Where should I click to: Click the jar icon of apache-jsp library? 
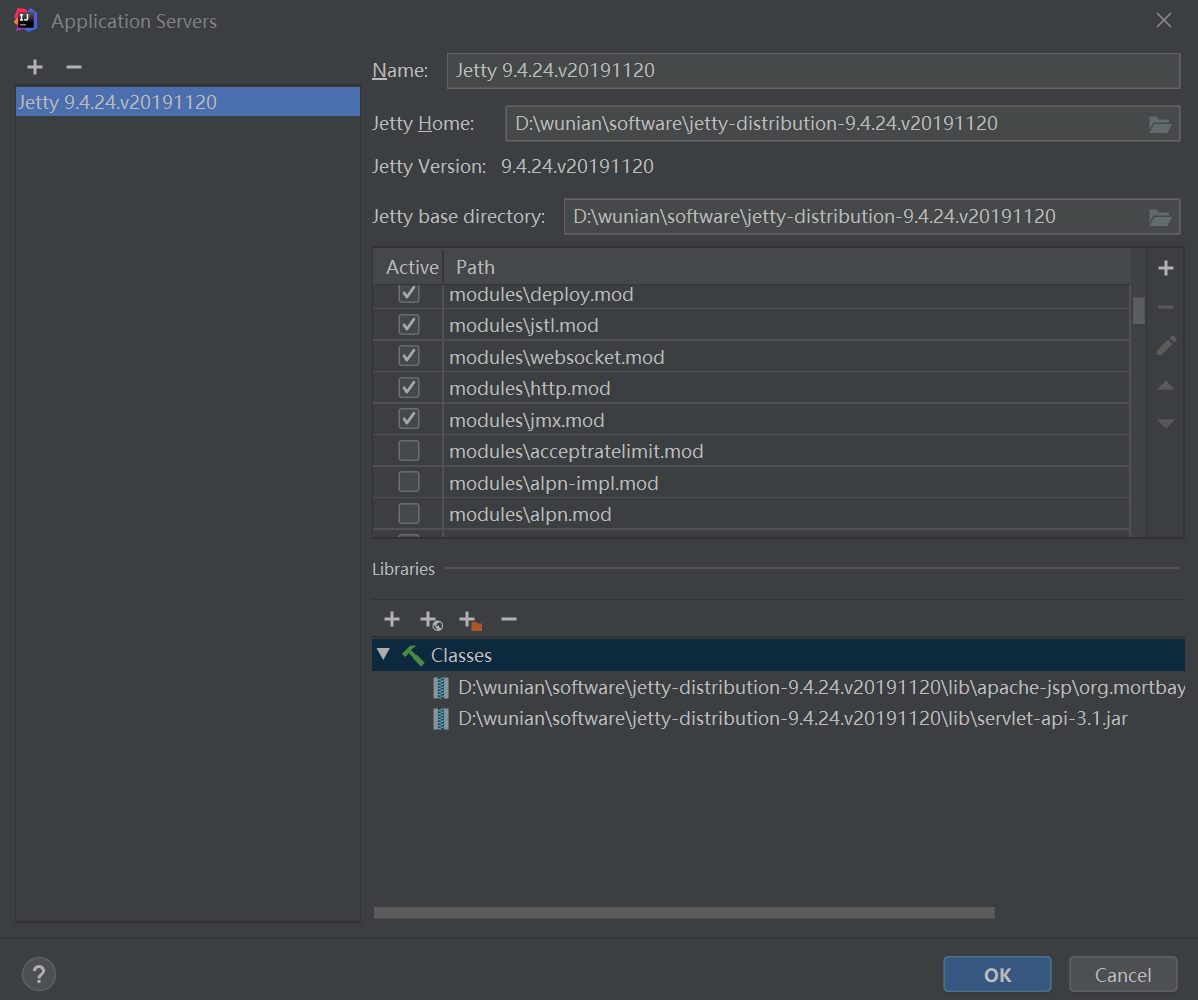click(441, 688)
